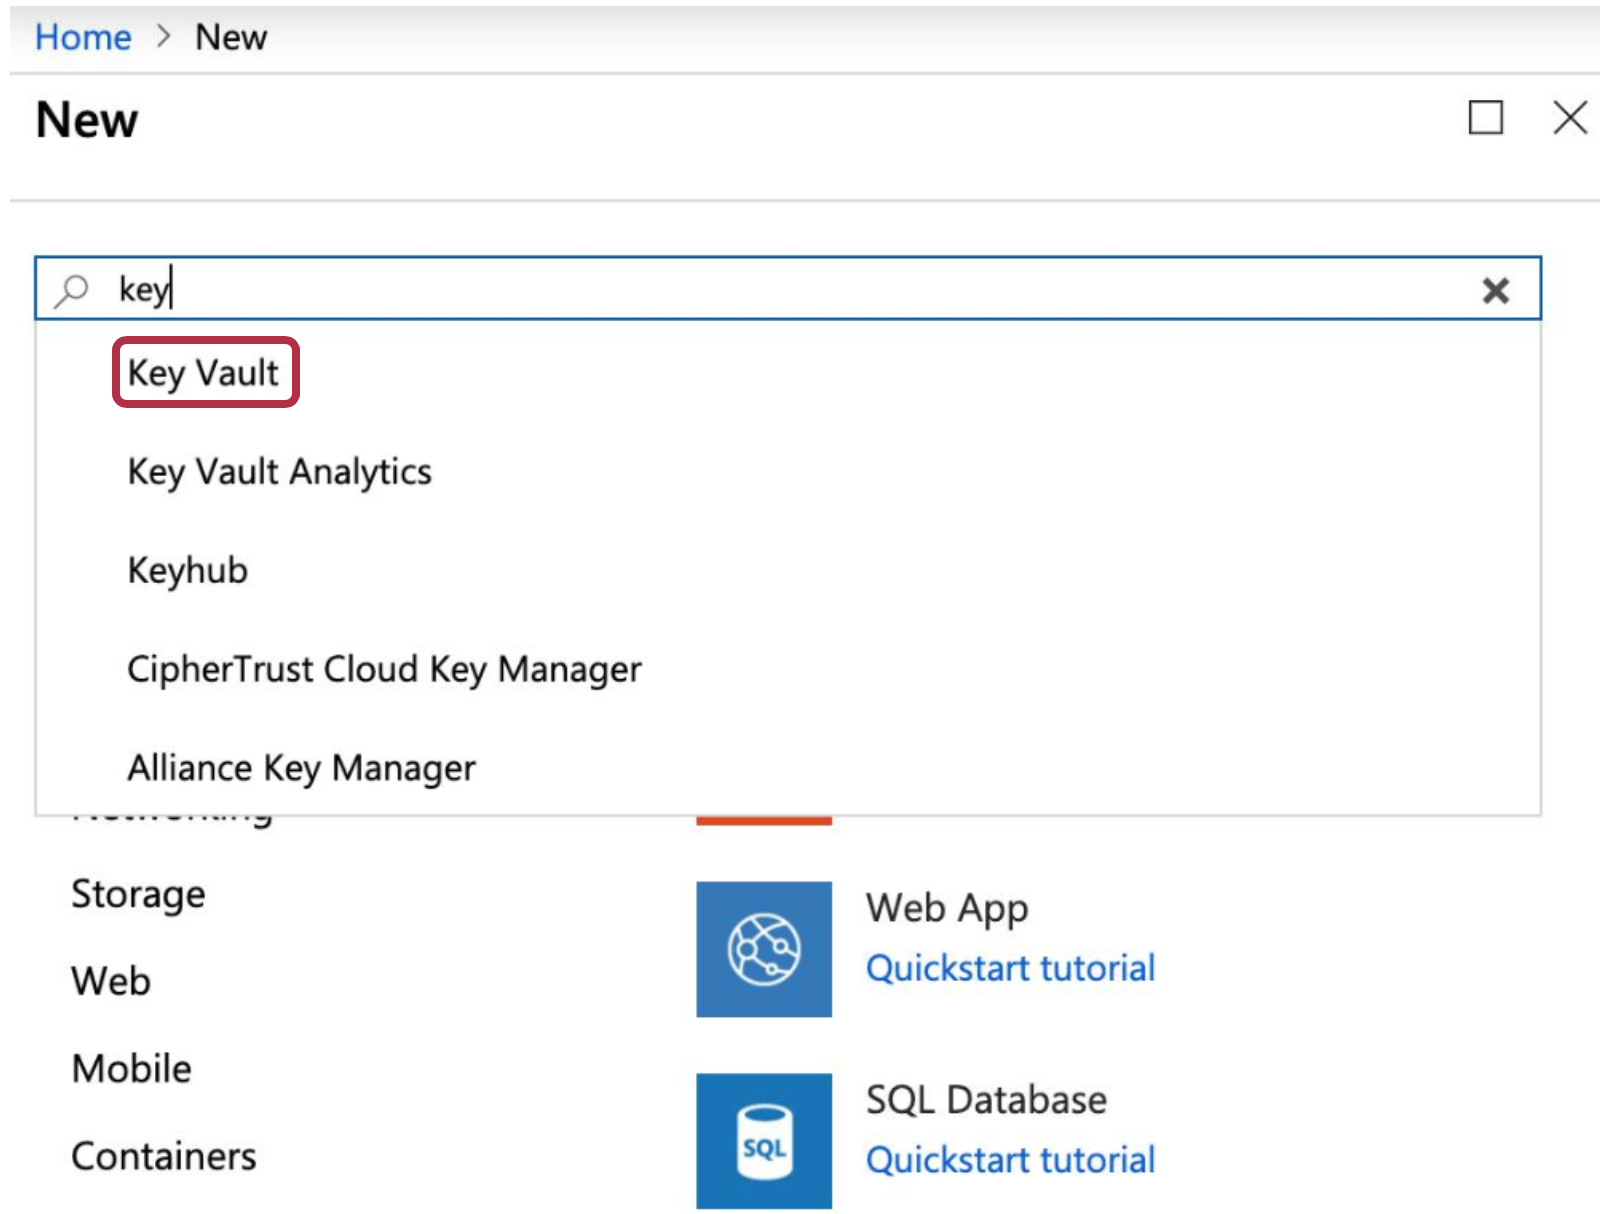Pick Keyhub from search results
The width and height of the screenshot is (1602, 1214).
[x=188, y=571]
